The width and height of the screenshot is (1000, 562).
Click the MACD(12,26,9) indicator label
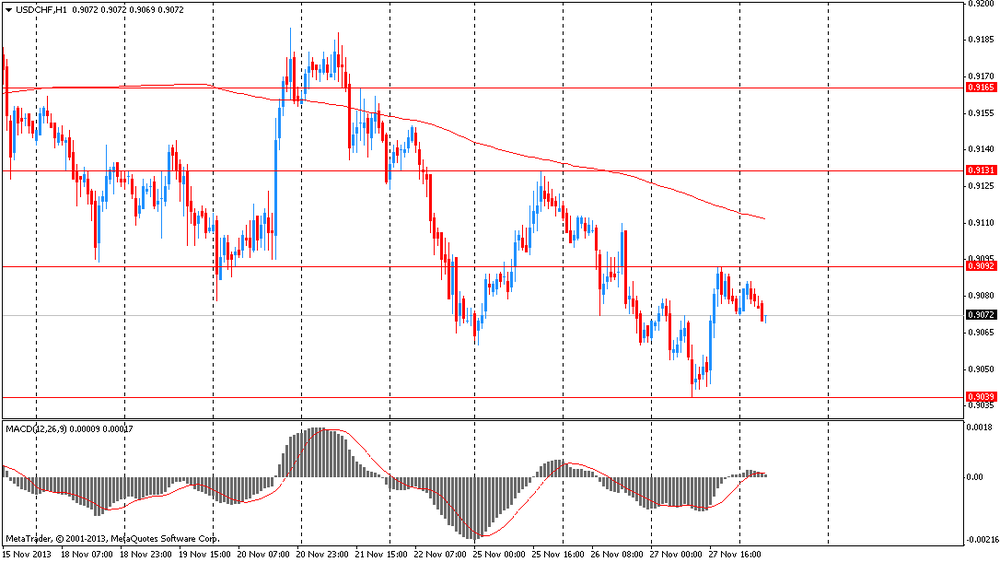(35, 429)
